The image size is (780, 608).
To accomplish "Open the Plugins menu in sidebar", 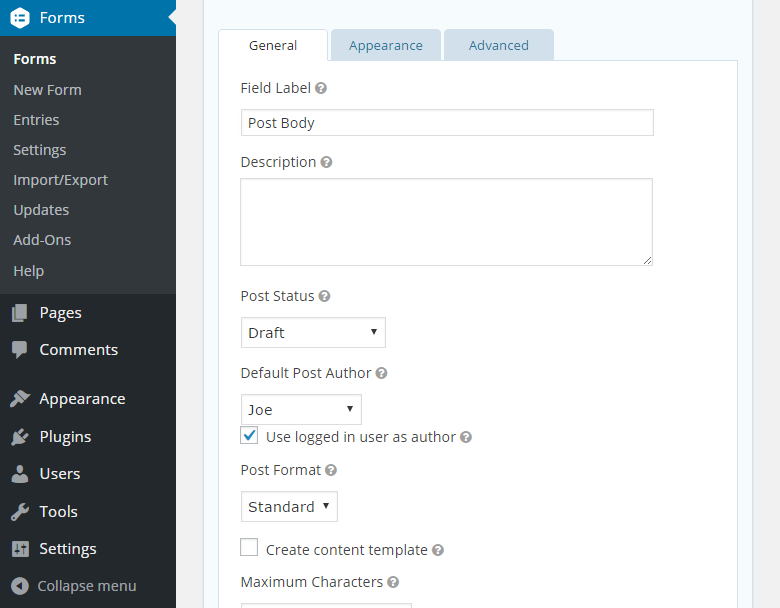I will [x=65, y=436].
